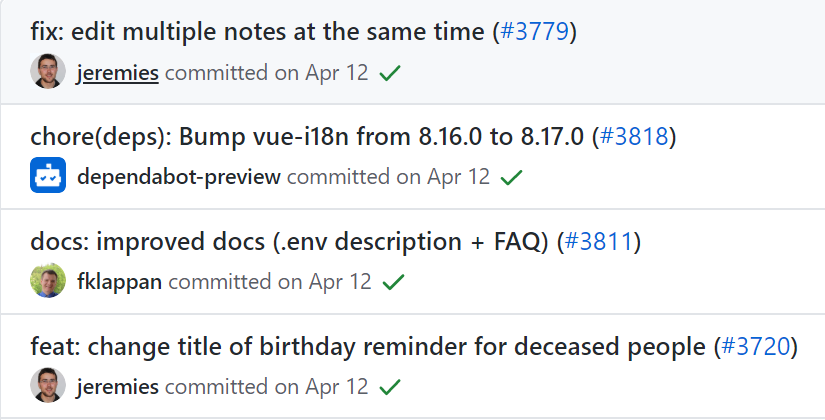
Task: Visit jeremies username on birthday reminder commit
Action: point(117,385)
